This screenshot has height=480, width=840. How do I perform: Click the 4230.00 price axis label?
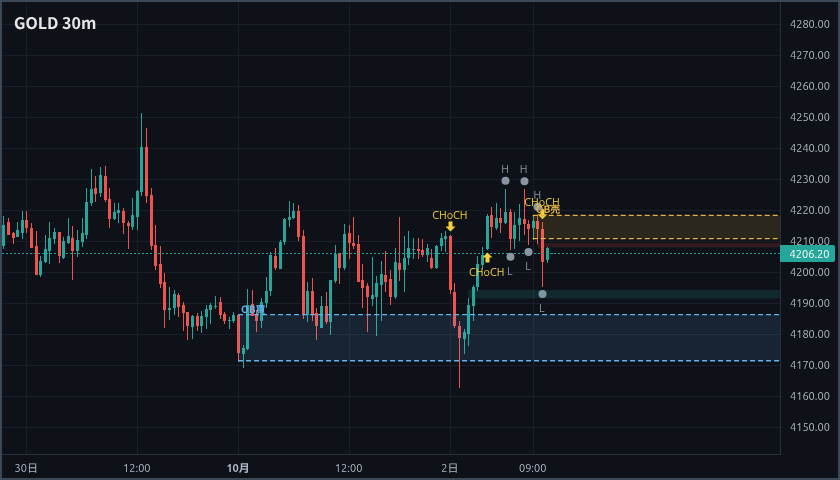(x=809, y=179)
